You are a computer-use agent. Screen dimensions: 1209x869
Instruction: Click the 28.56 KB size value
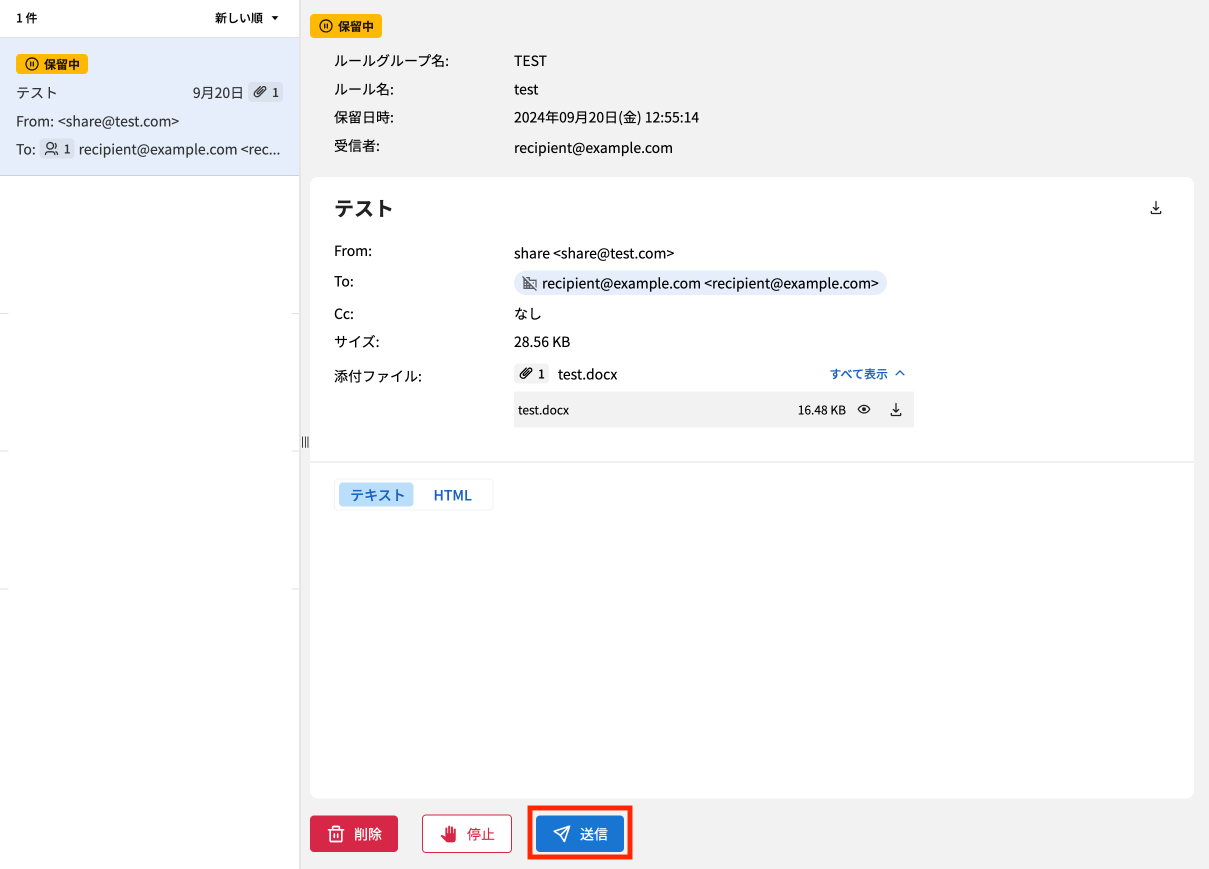point(542,342)
